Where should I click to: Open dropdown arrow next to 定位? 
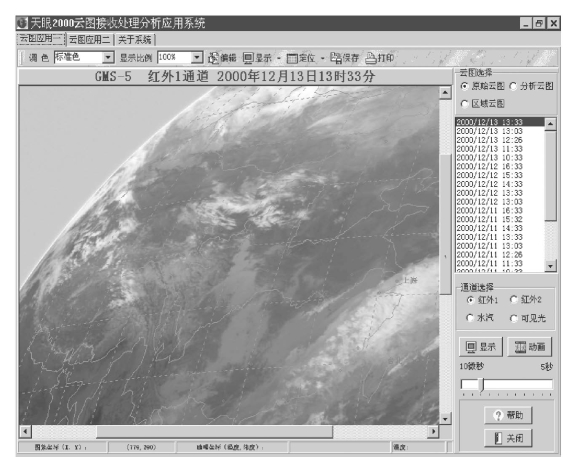click(322, 58)
